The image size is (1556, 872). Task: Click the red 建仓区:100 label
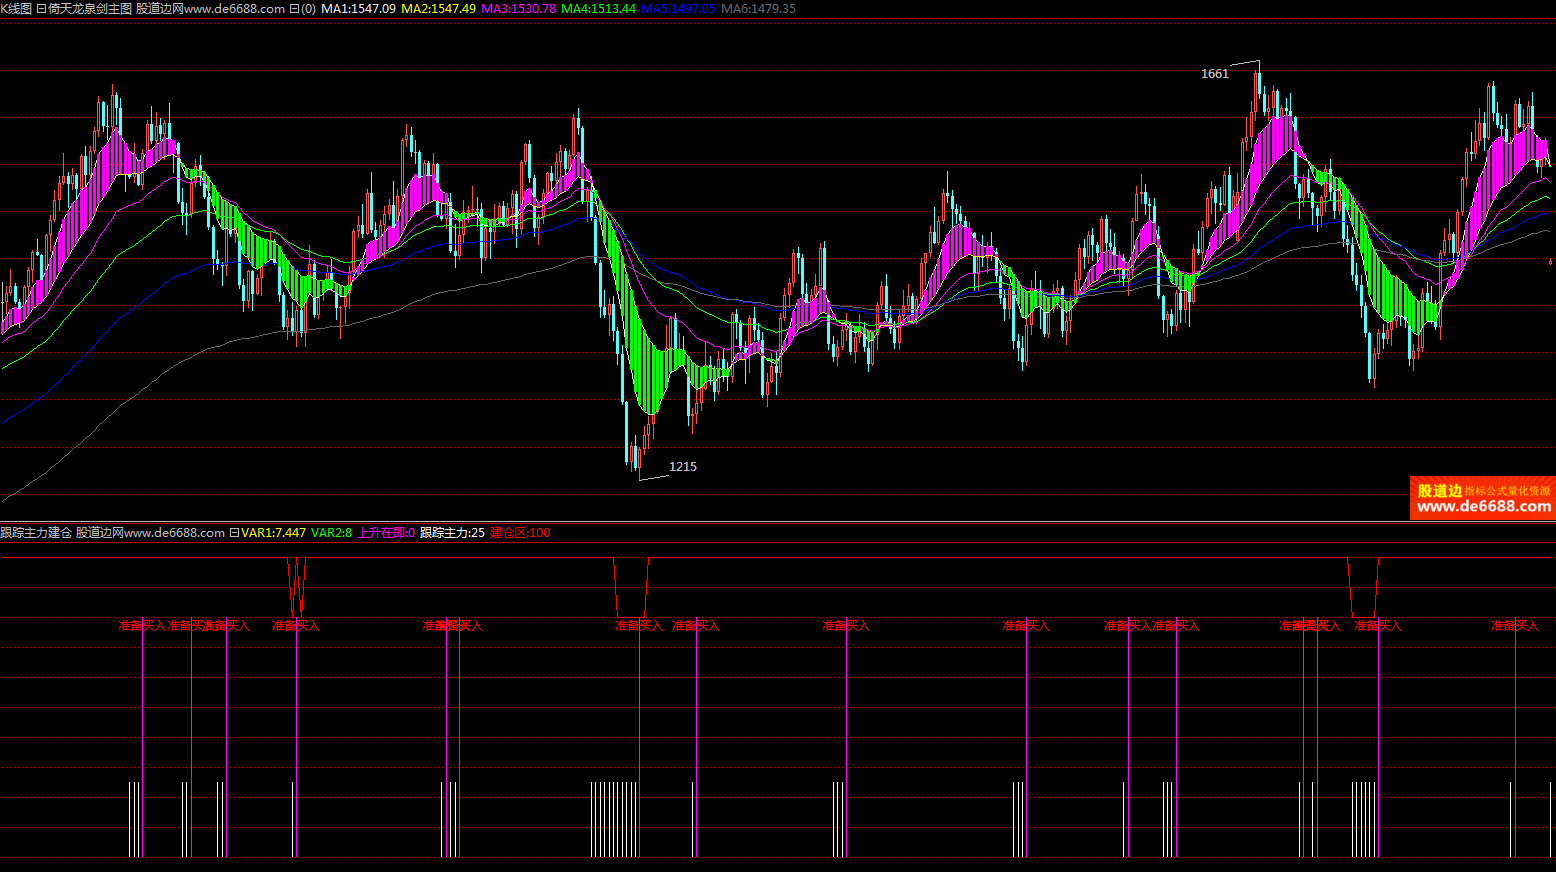tap(520, 533)
